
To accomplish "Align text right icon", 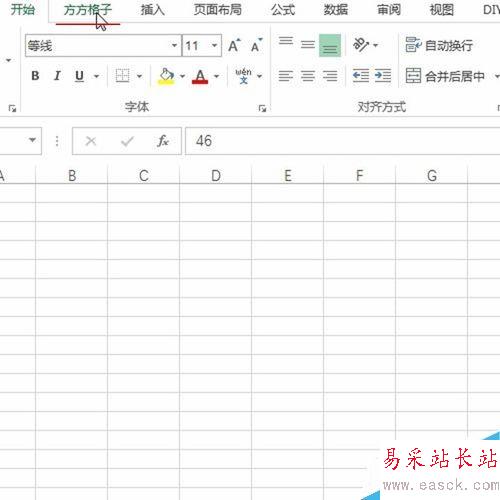I will (330, 76).
